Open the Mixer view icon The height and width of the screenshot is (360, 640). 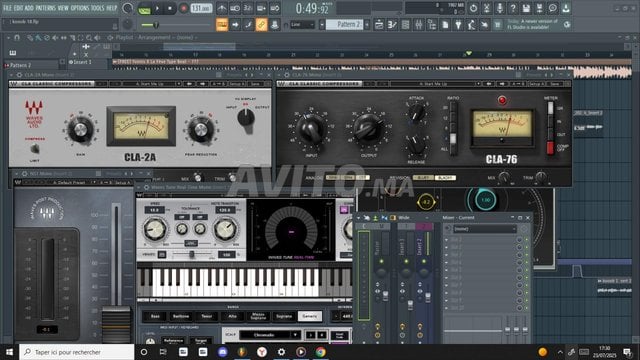pos(418,25)
